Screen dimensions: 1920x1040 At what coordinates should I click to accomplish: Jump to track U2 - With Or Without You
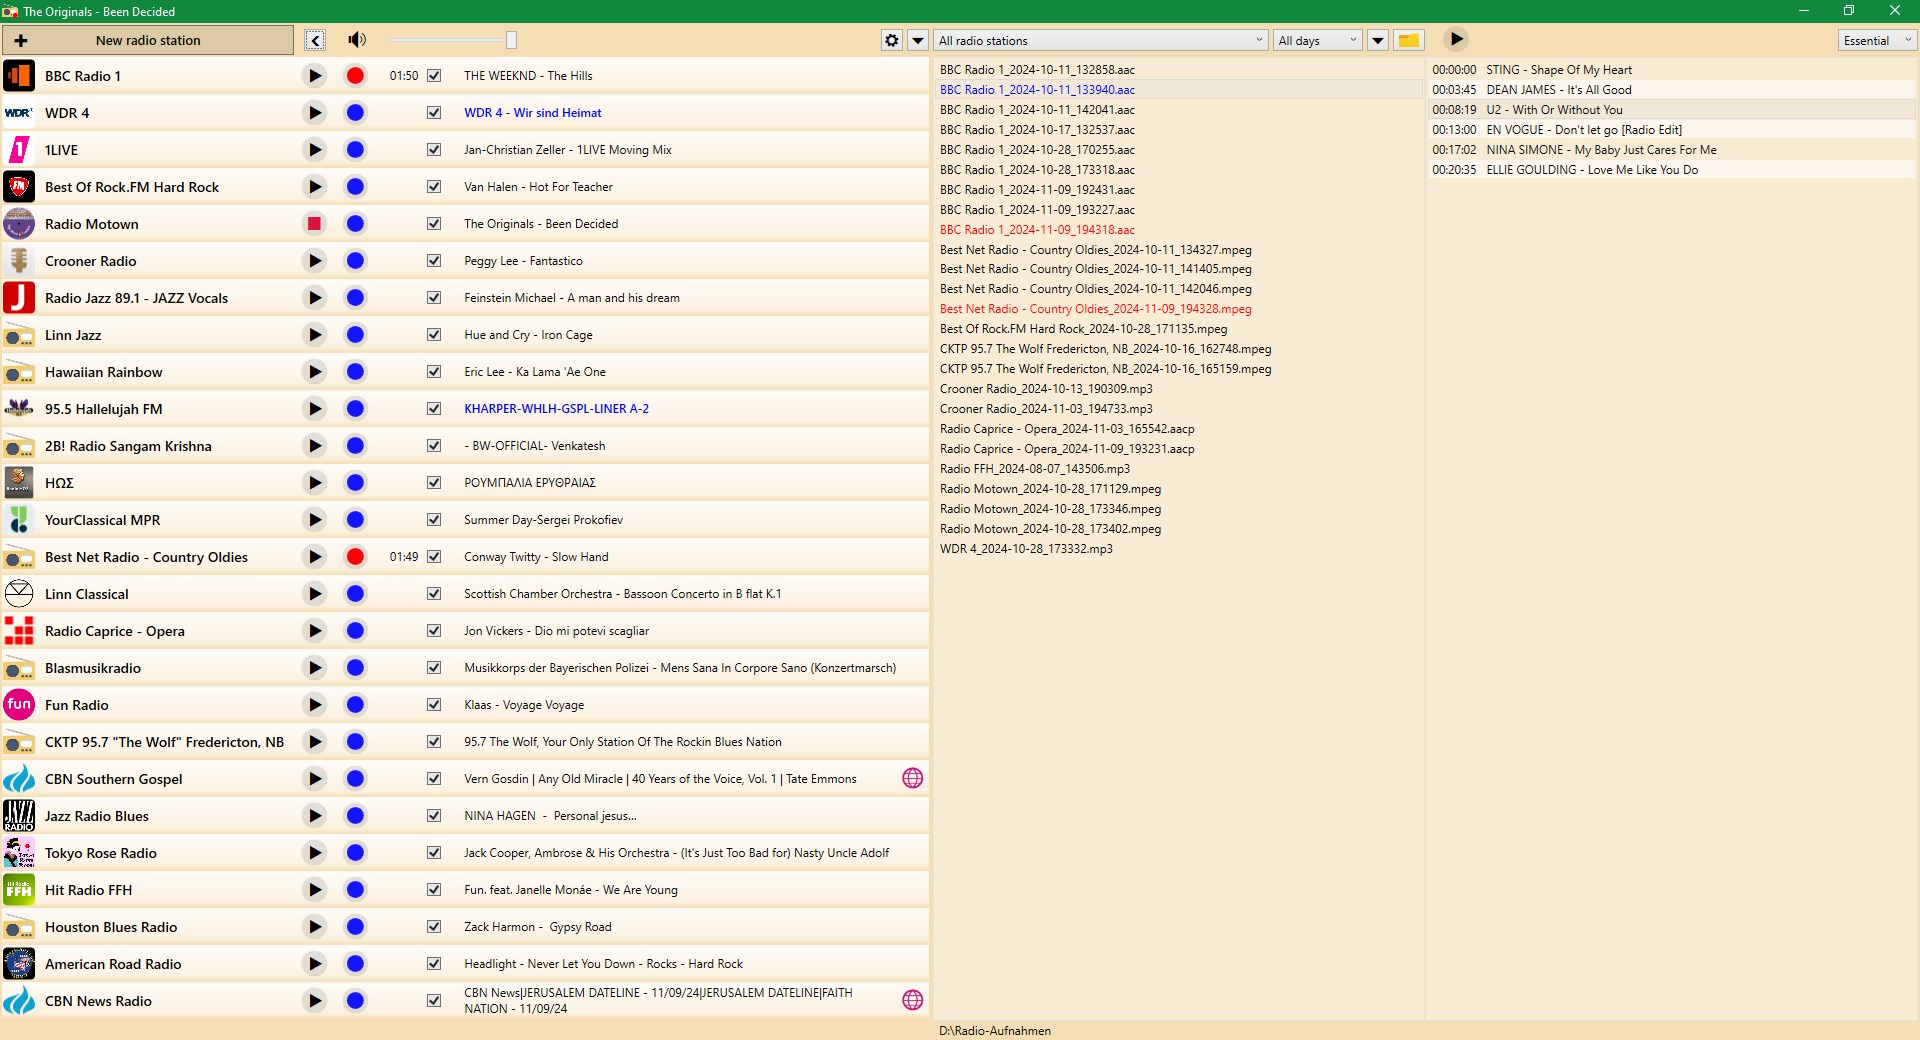click(x=1554, y=110)
